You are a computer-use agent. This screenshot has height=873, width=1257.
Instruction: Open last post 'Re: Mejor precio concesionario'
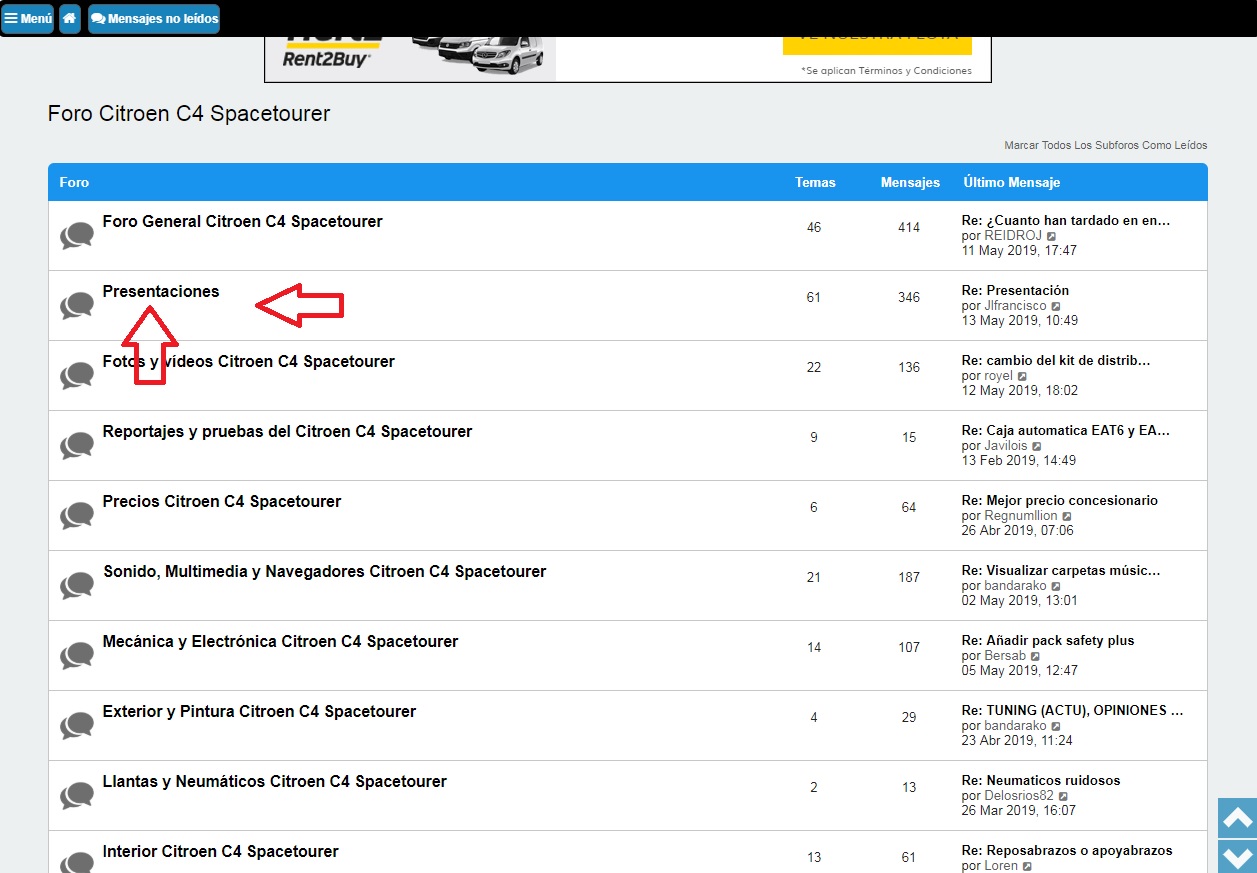[1059, 500]
